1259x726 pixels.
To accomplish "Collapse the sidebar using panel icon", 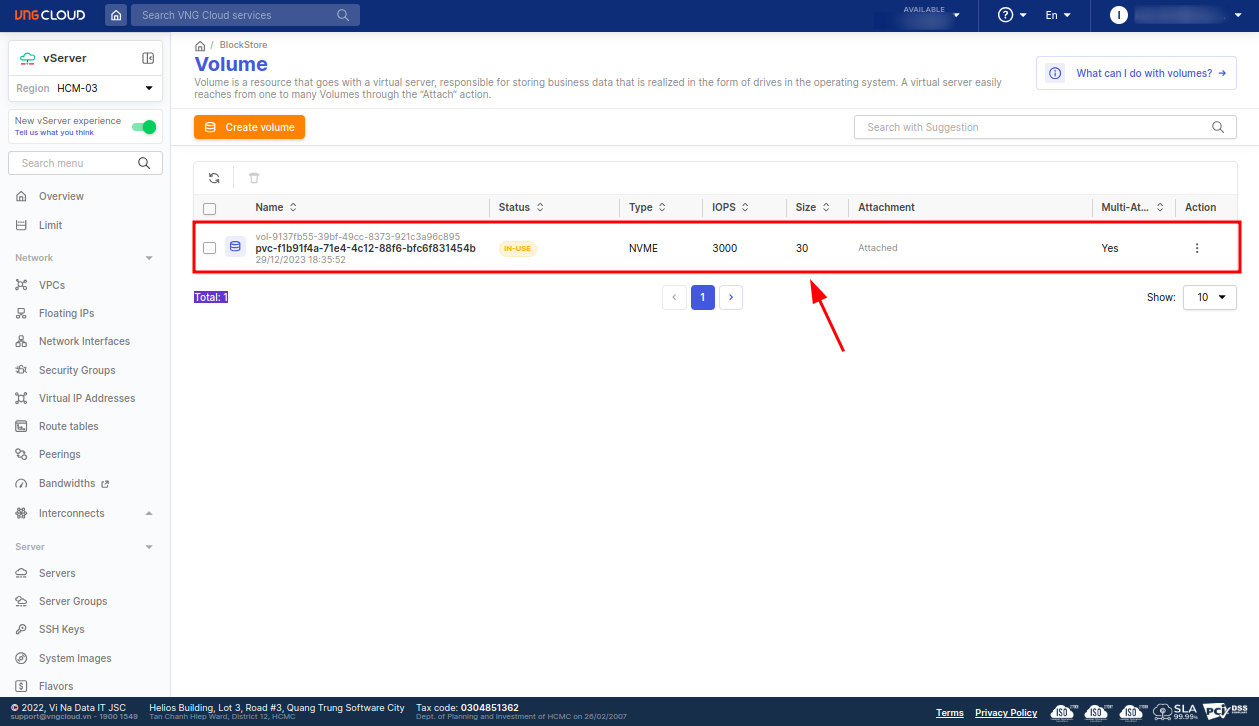I will pos(148,58).
